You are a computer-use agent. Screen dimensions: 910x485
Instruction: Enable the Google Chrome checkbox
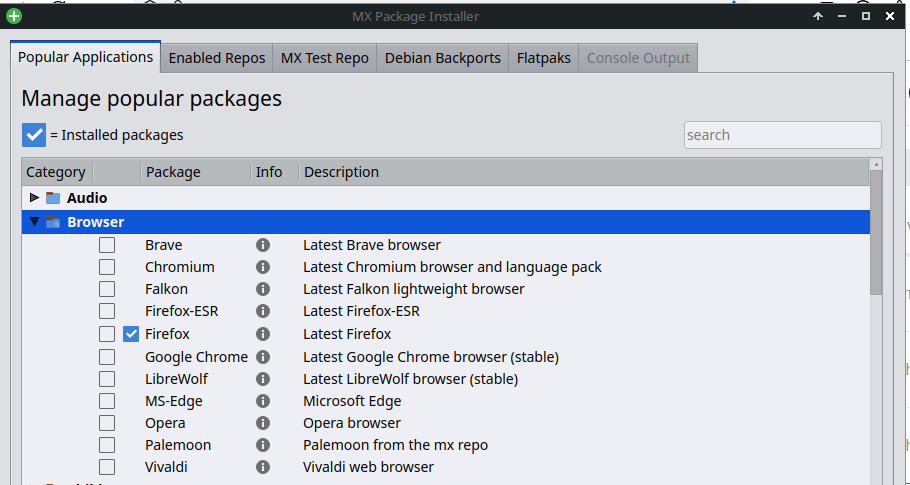107,357
